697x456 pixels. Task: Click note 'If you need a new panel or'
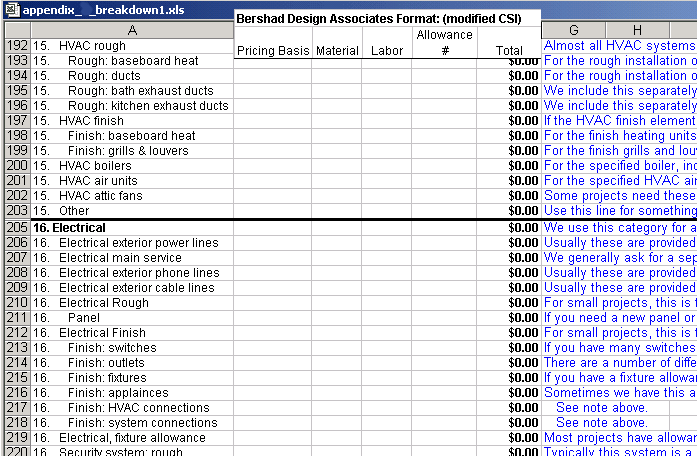[619, 318]
